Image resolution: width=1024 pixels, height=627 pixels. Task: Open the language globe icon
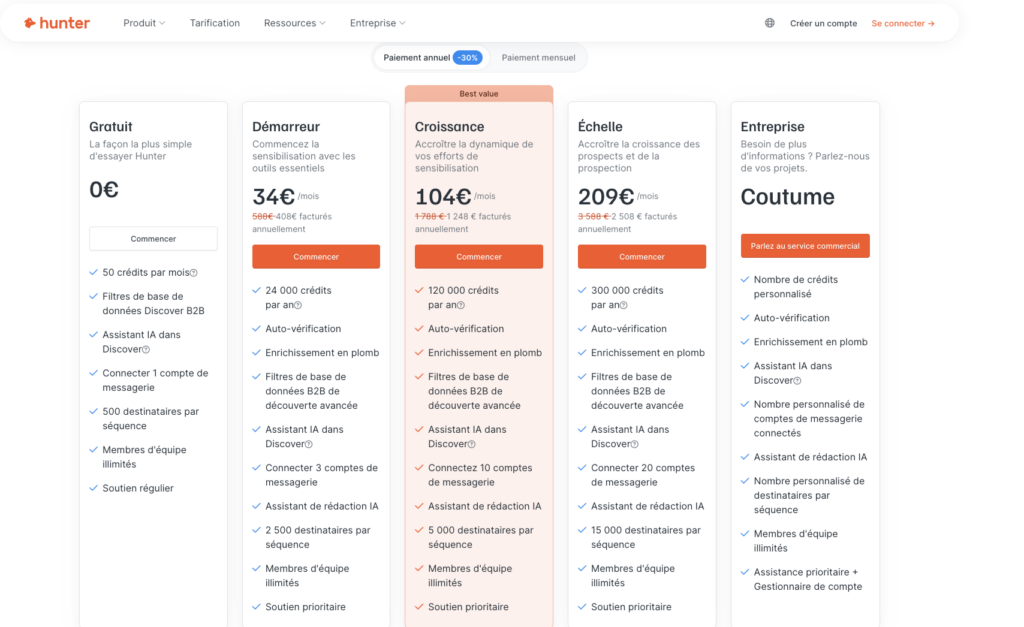769,23
